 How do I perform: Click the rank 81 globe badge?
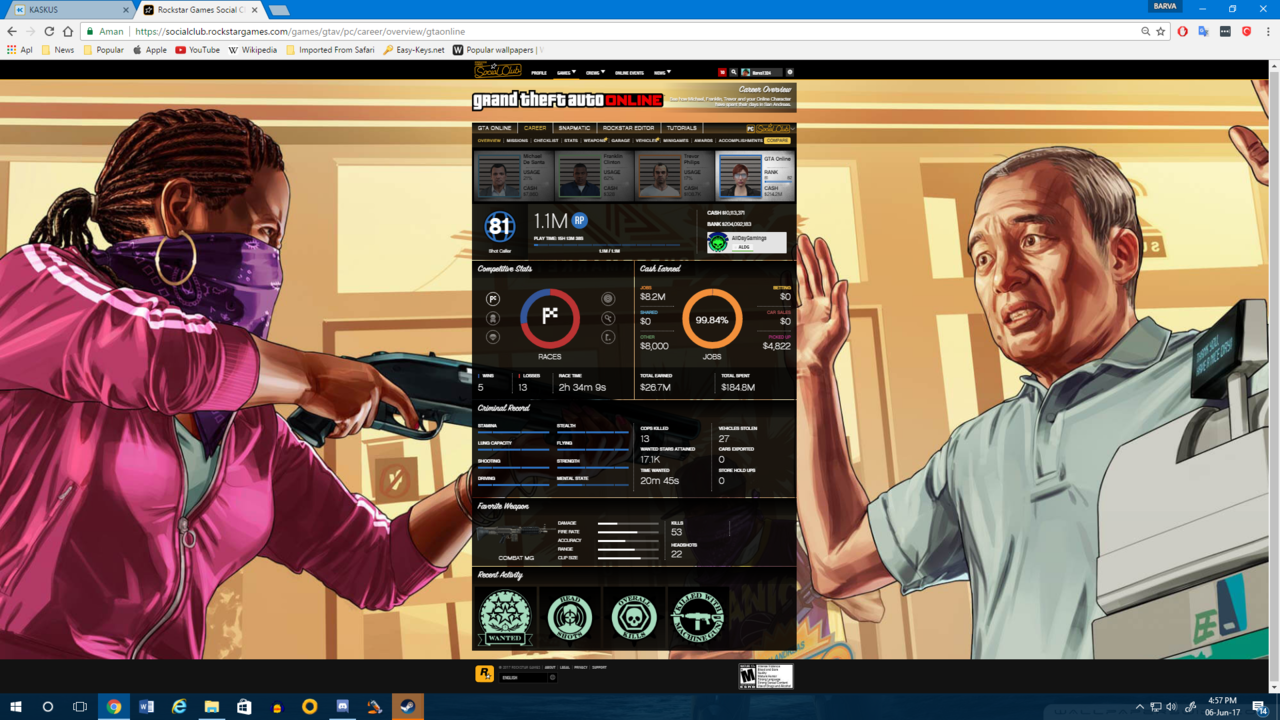click(500, 226)
